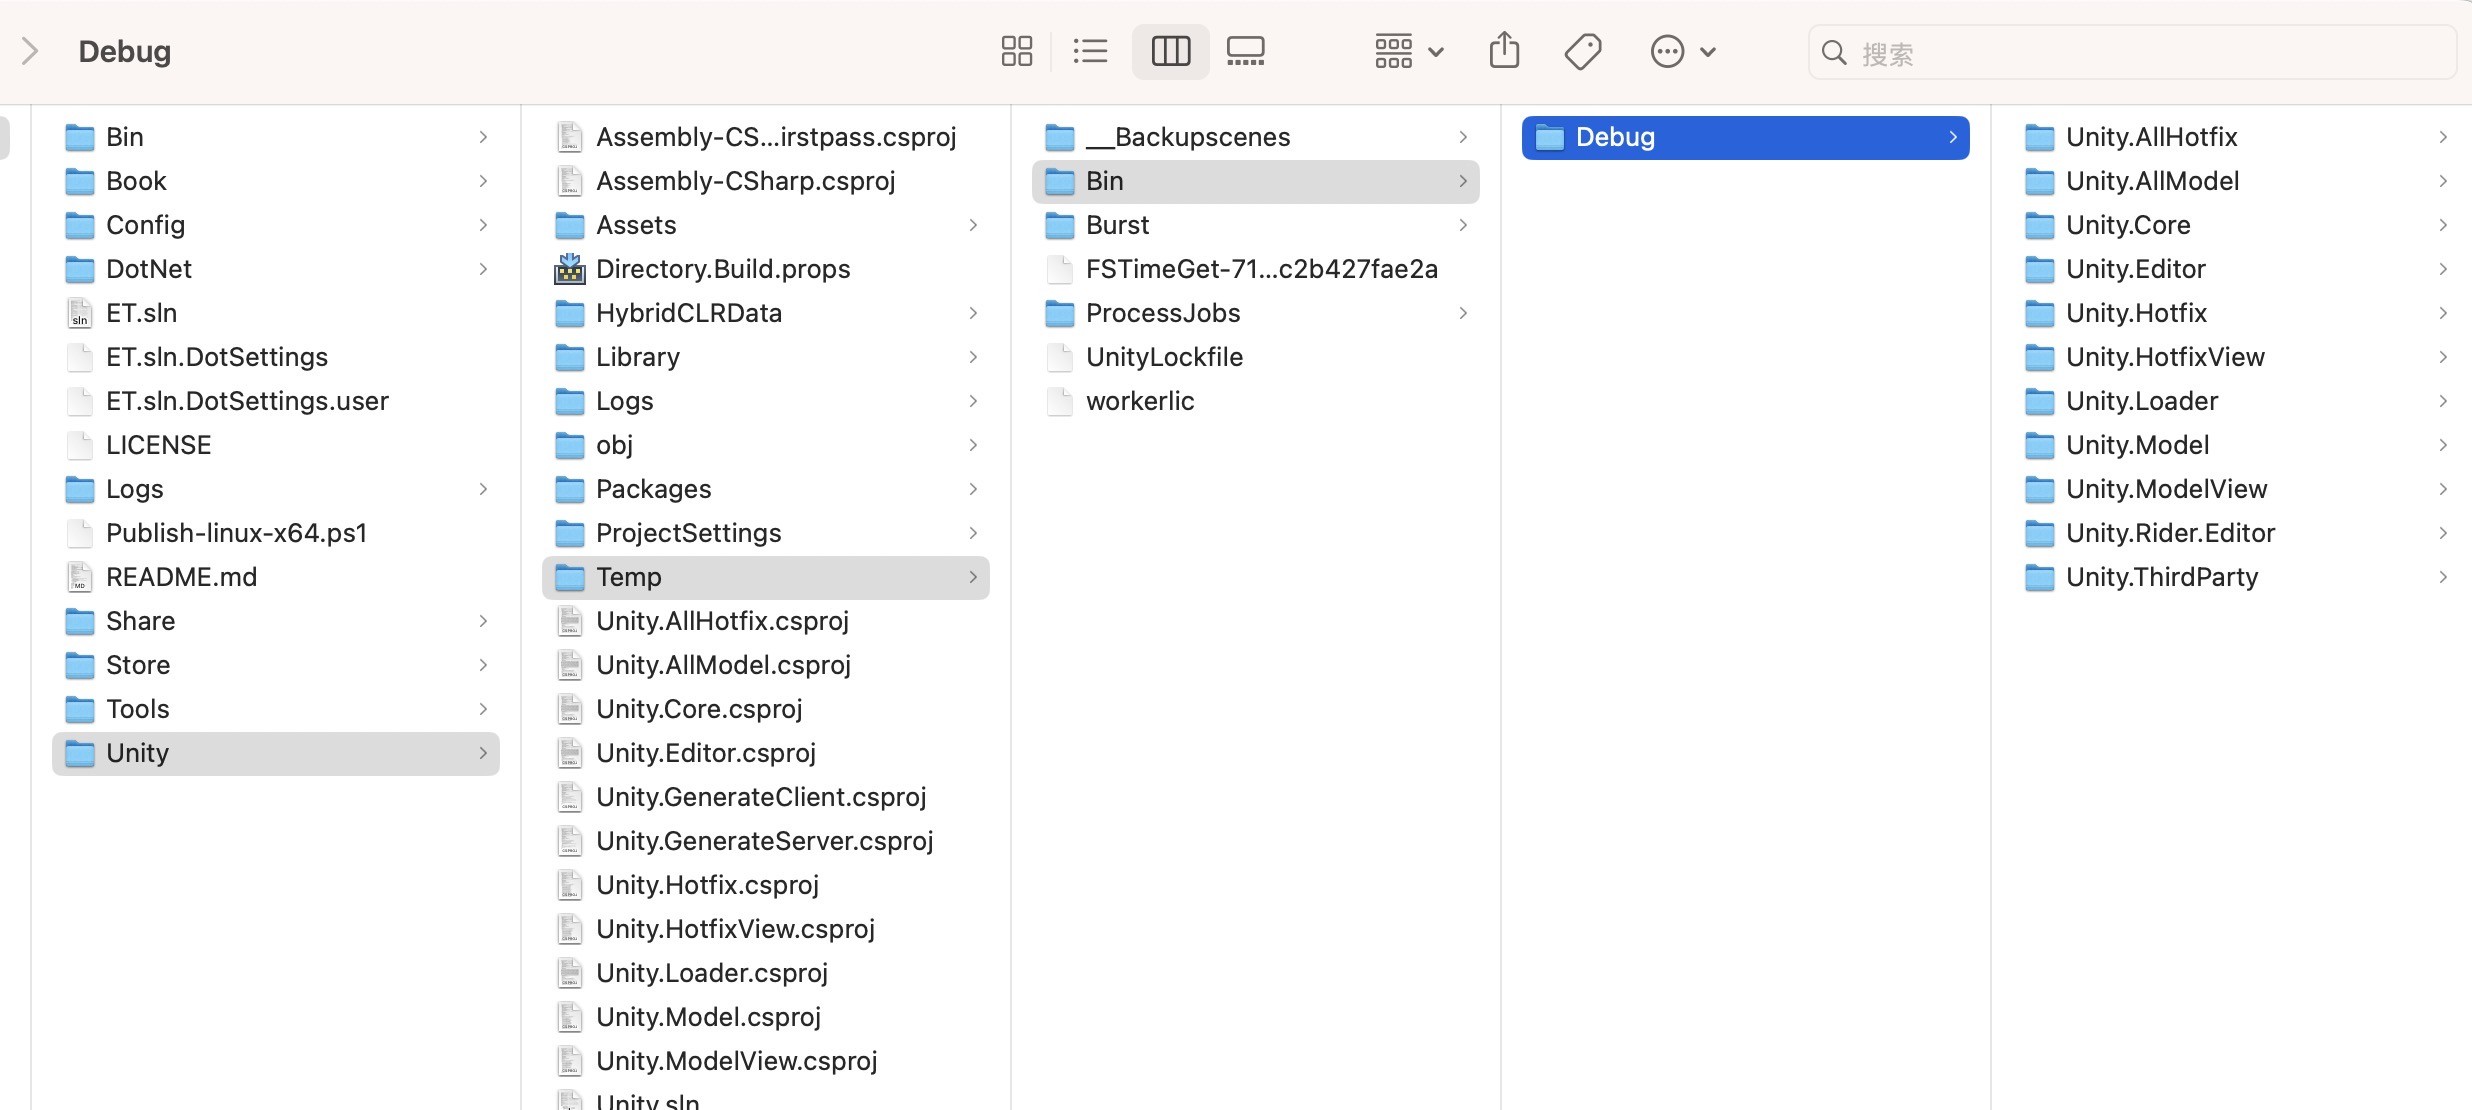
Task: Expand the Share folder chevron
Action: tap(483, 621)
